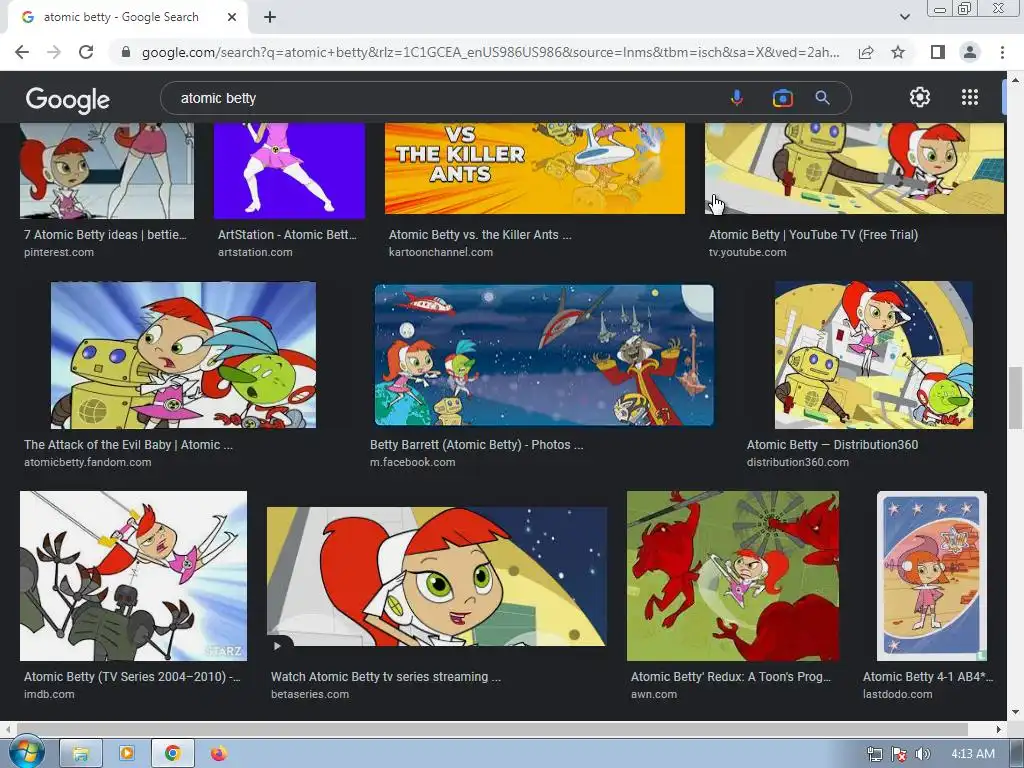Open the YouTube TV Atomic Betty image
Screen dimensions: 1024x768
pyautogui.click(x=854, y=168)
